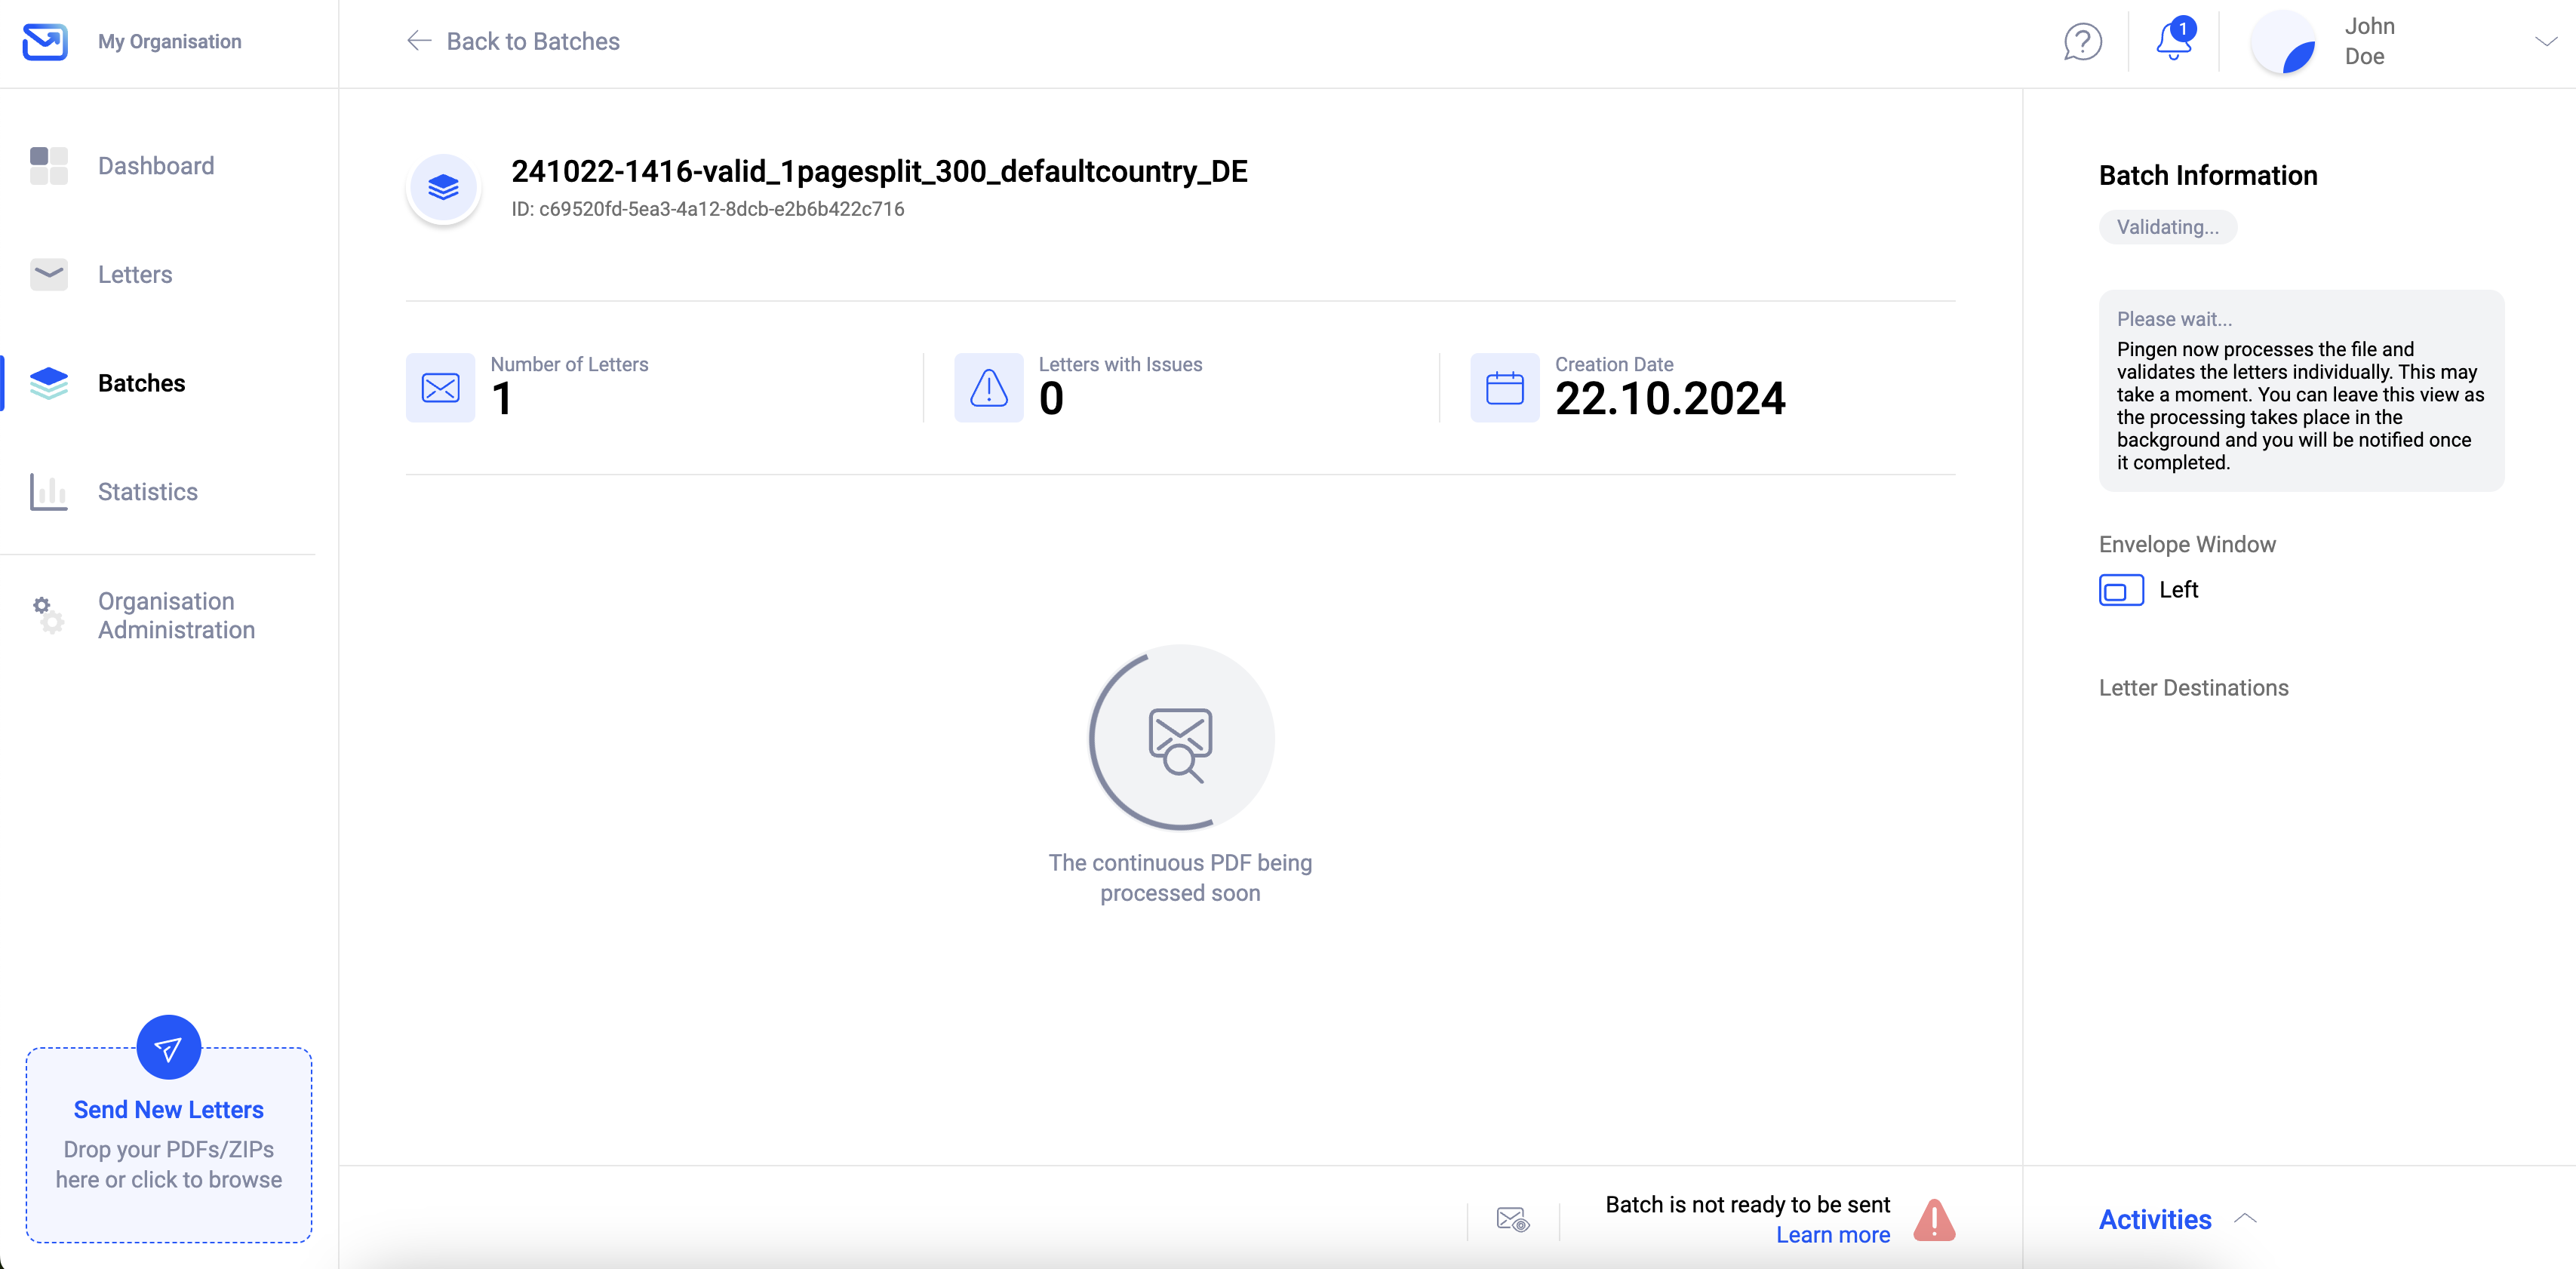The image size is (2576, 1269).
Task: Click the Send New Letters paper-plane icon
Action: tap(168, 1047)
